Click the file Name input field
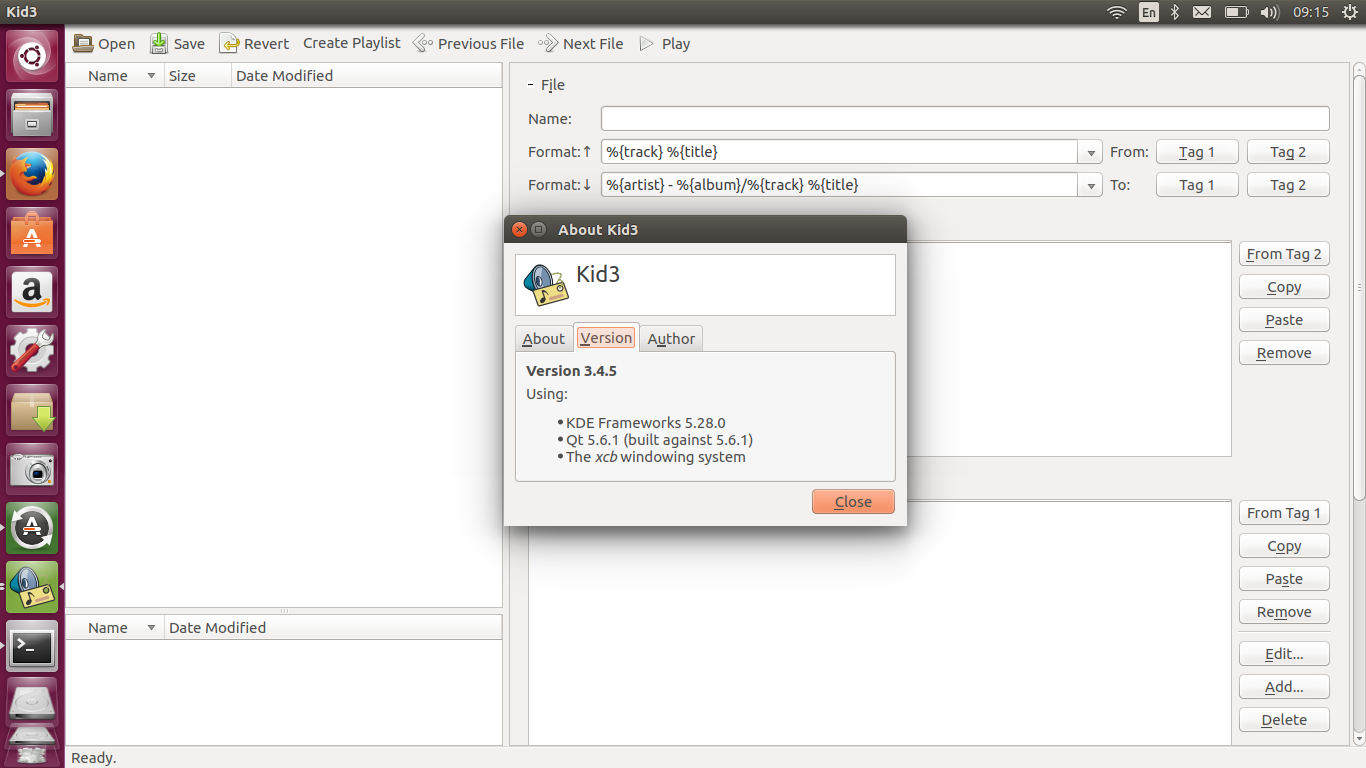The image size is (1366, 768). 965,119
